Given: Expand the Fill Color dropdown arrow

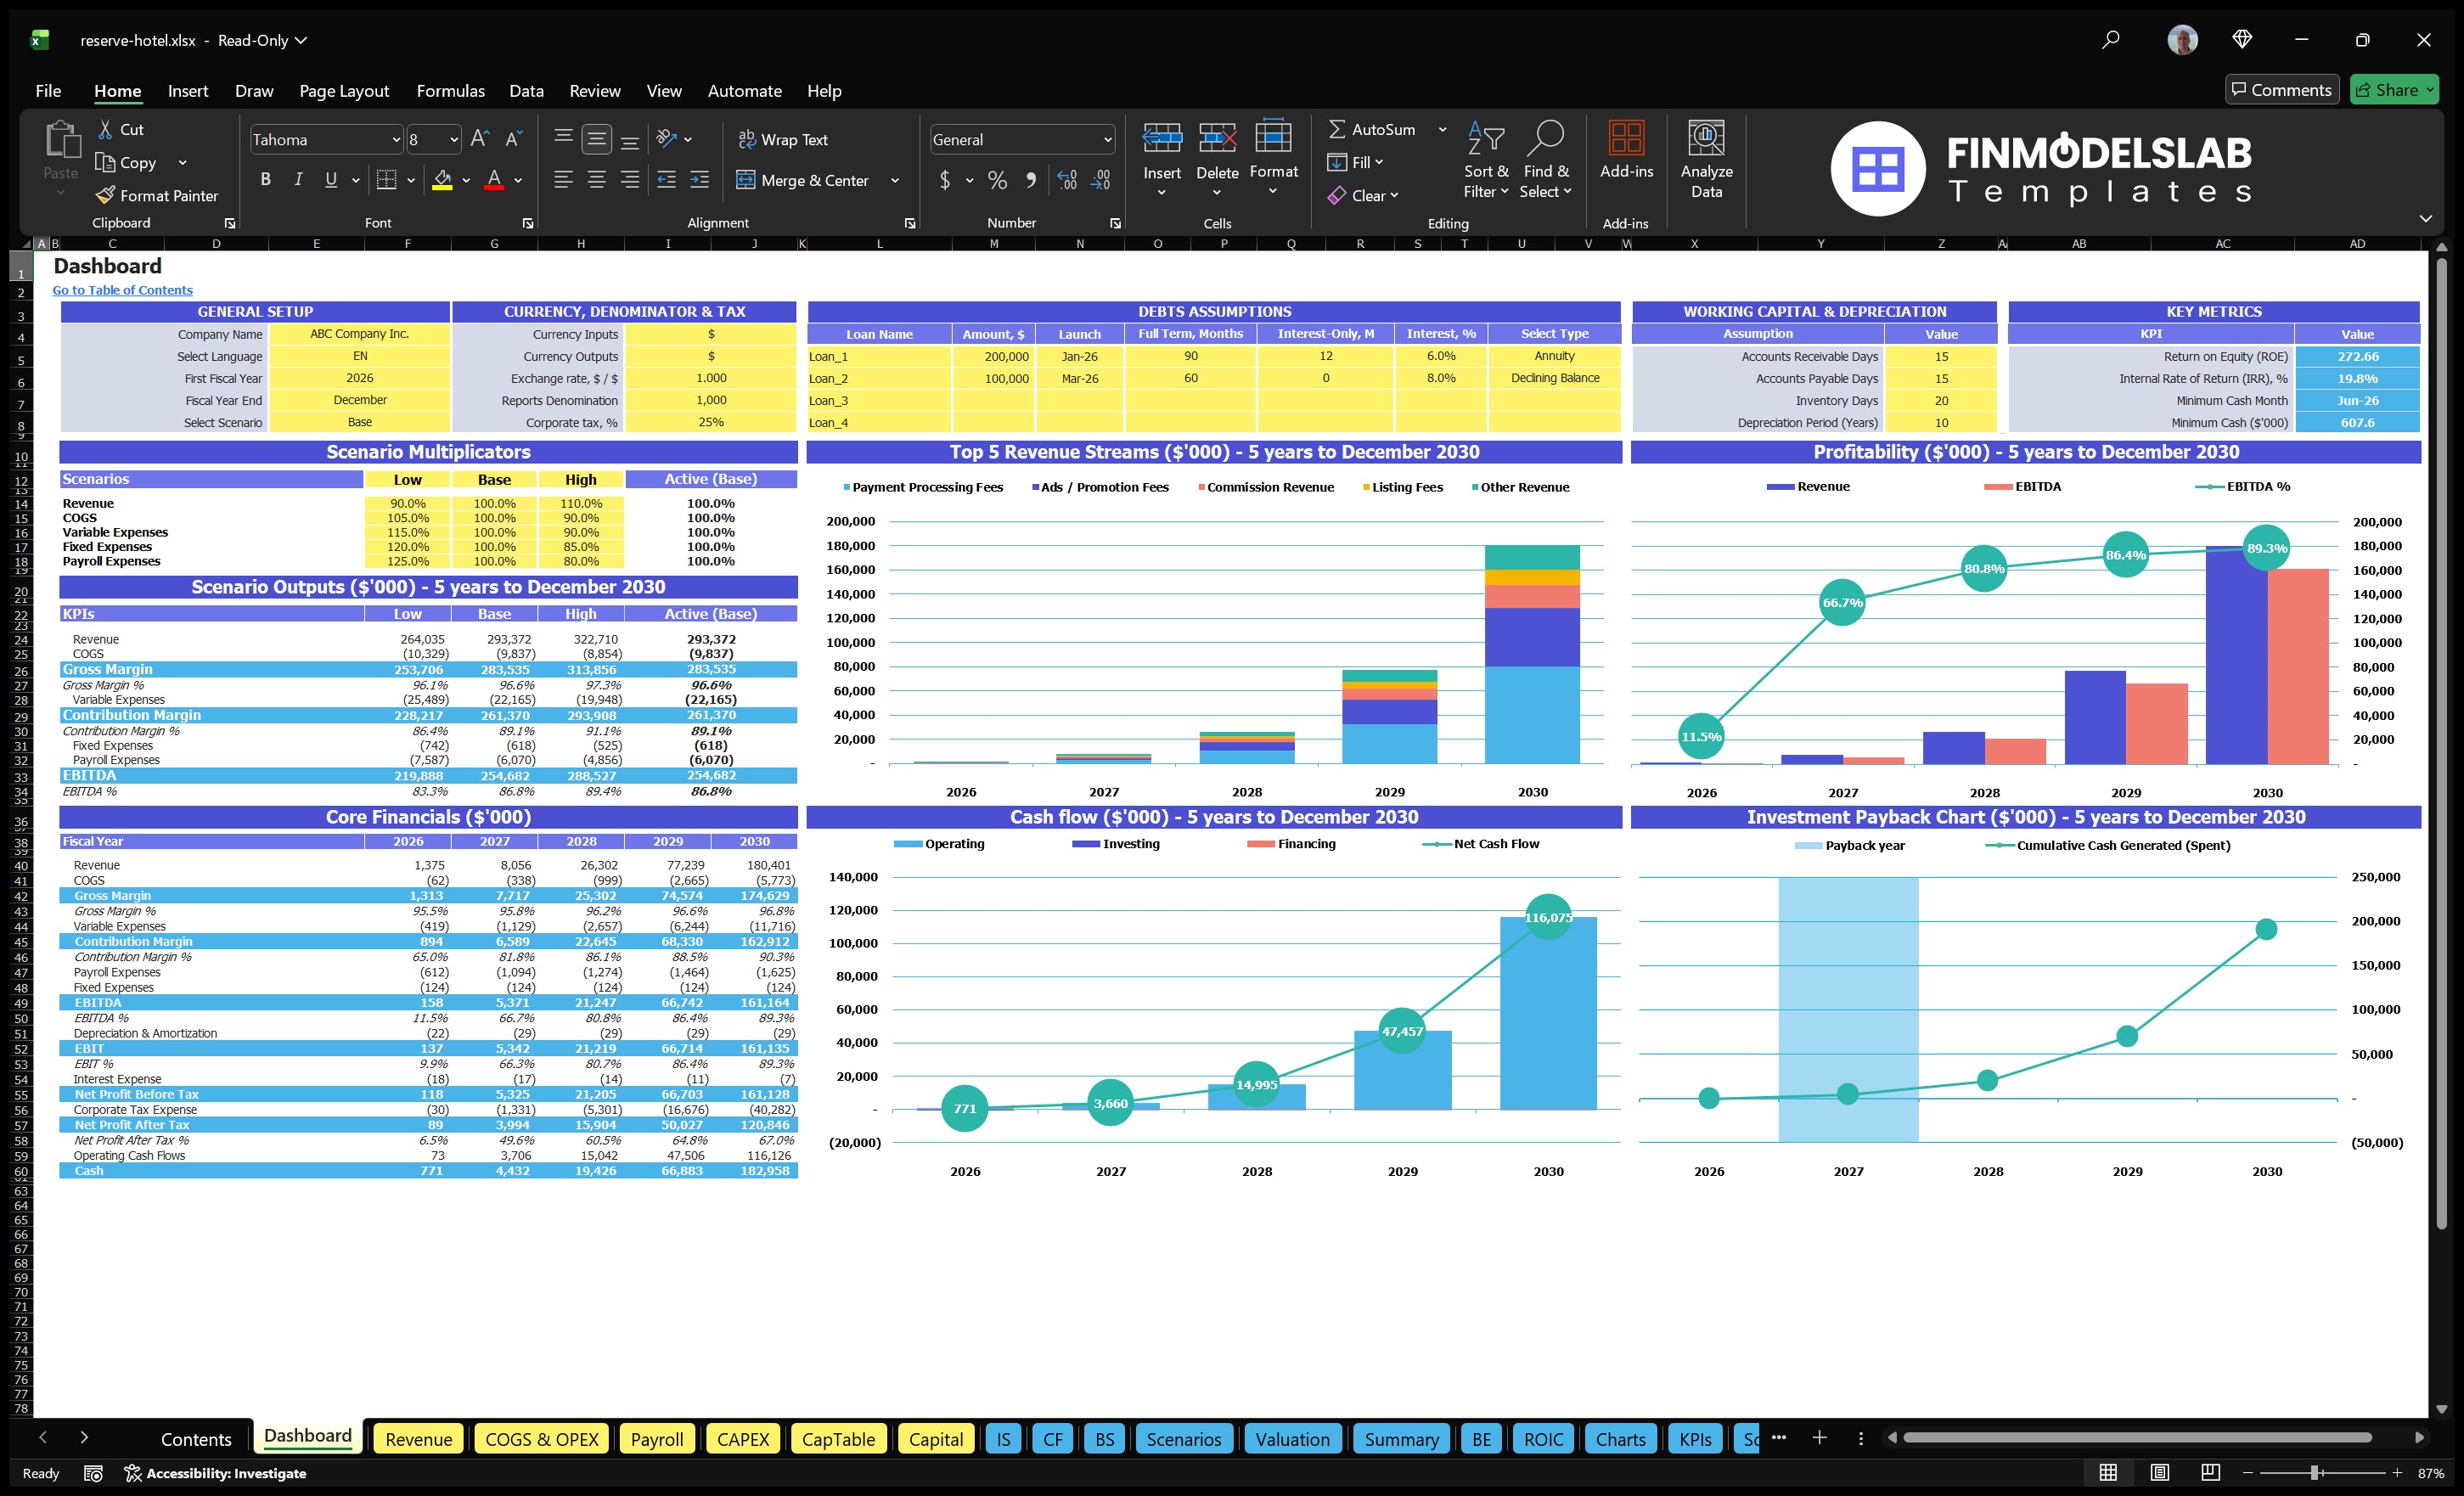Looking at the screenshot, I should 465,181.
